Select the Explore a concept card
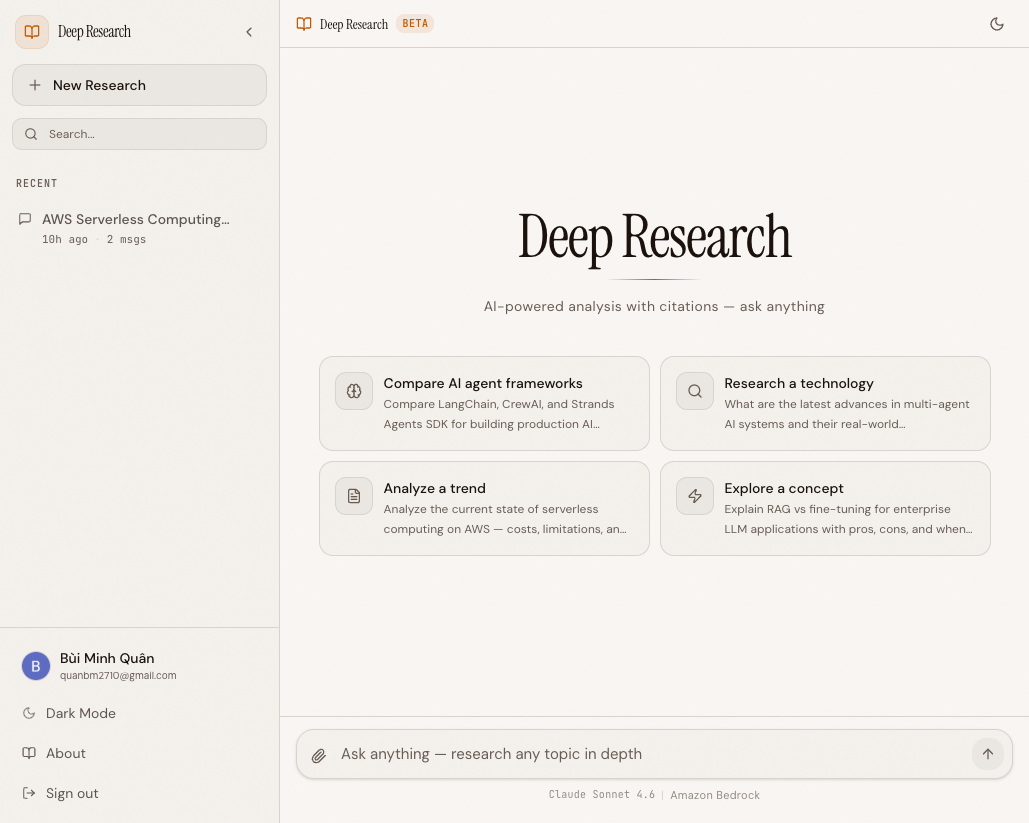 click(825, 509)
